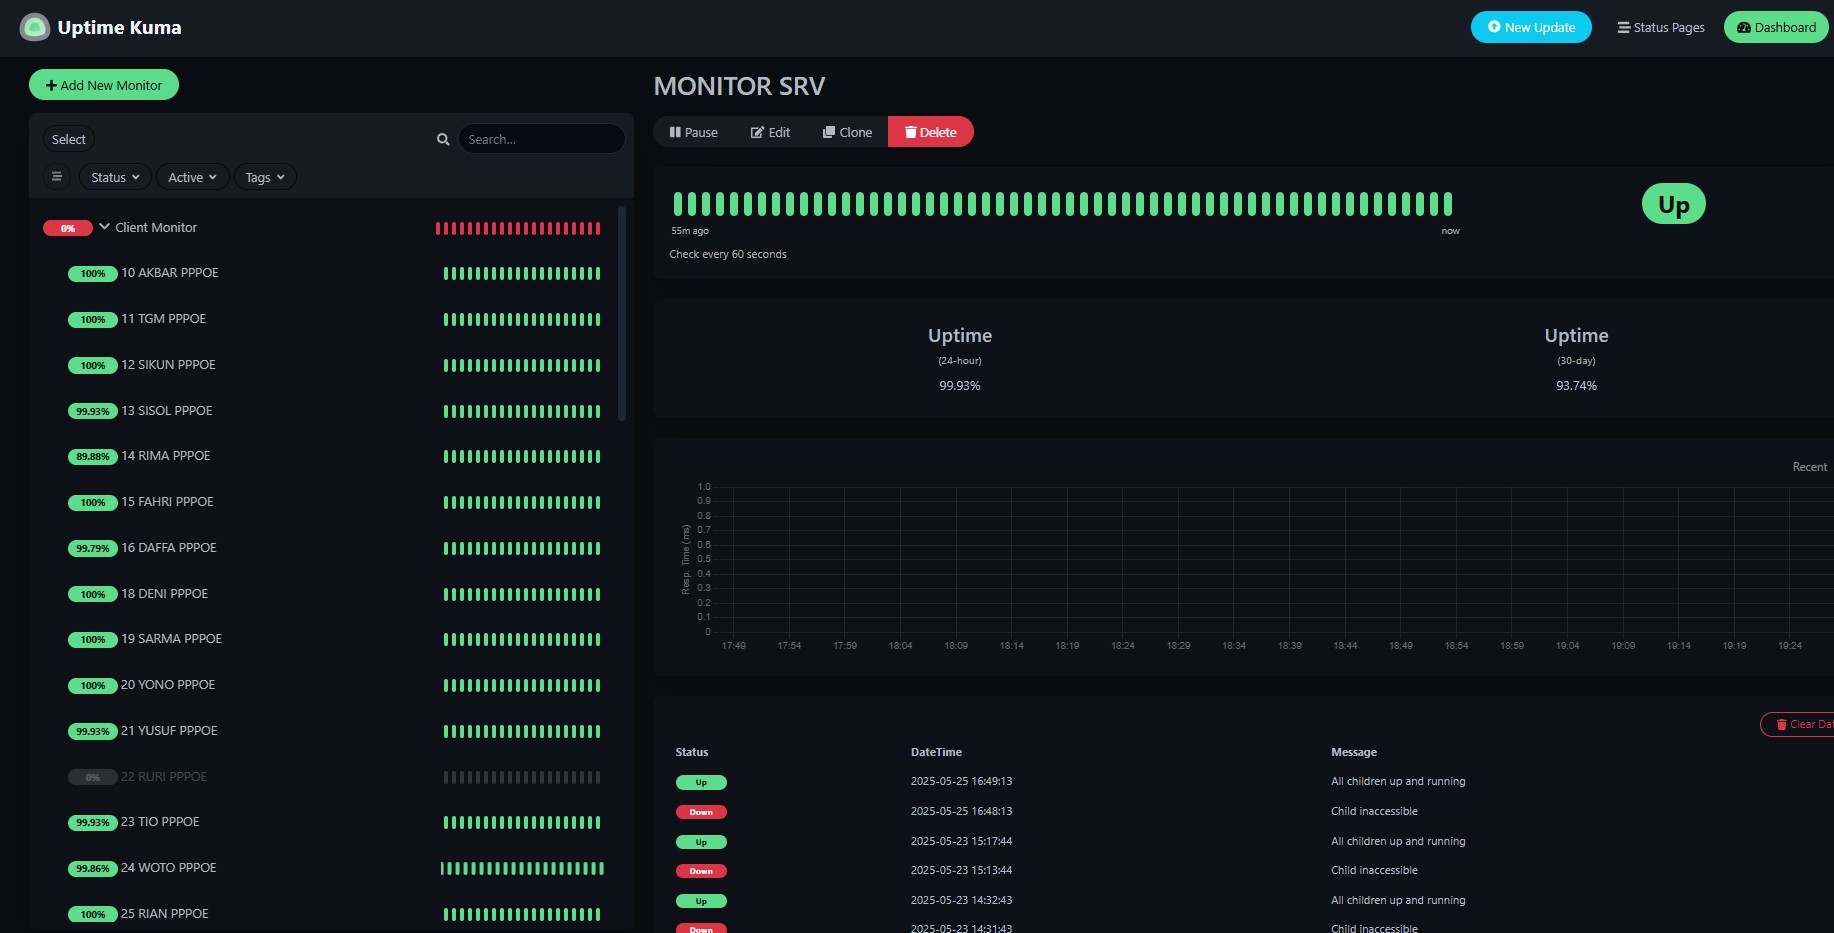Pause the MONITOR SRV monitor
The height and width of the screenshot is (933, 1834).
pyautogui.click(x=693, y=132)
